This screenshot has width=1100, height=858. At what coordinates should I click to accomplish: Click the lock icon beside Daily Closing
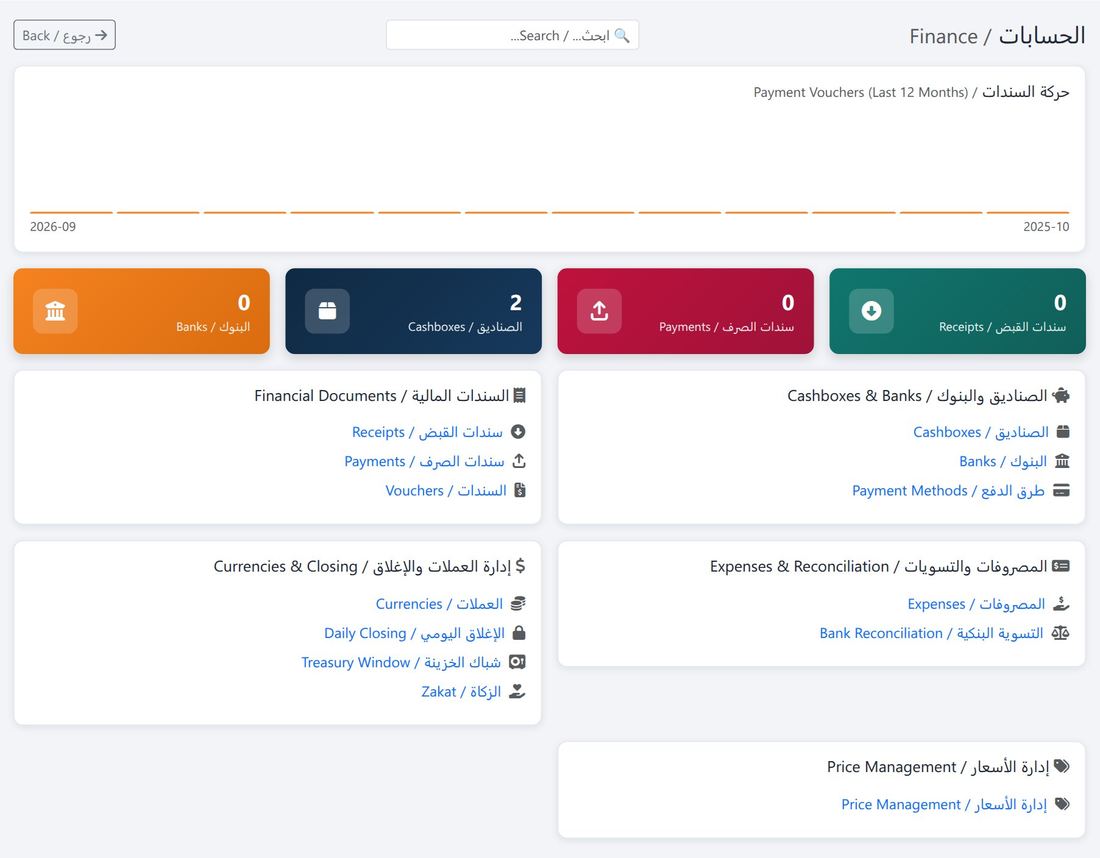coord(519,633)
